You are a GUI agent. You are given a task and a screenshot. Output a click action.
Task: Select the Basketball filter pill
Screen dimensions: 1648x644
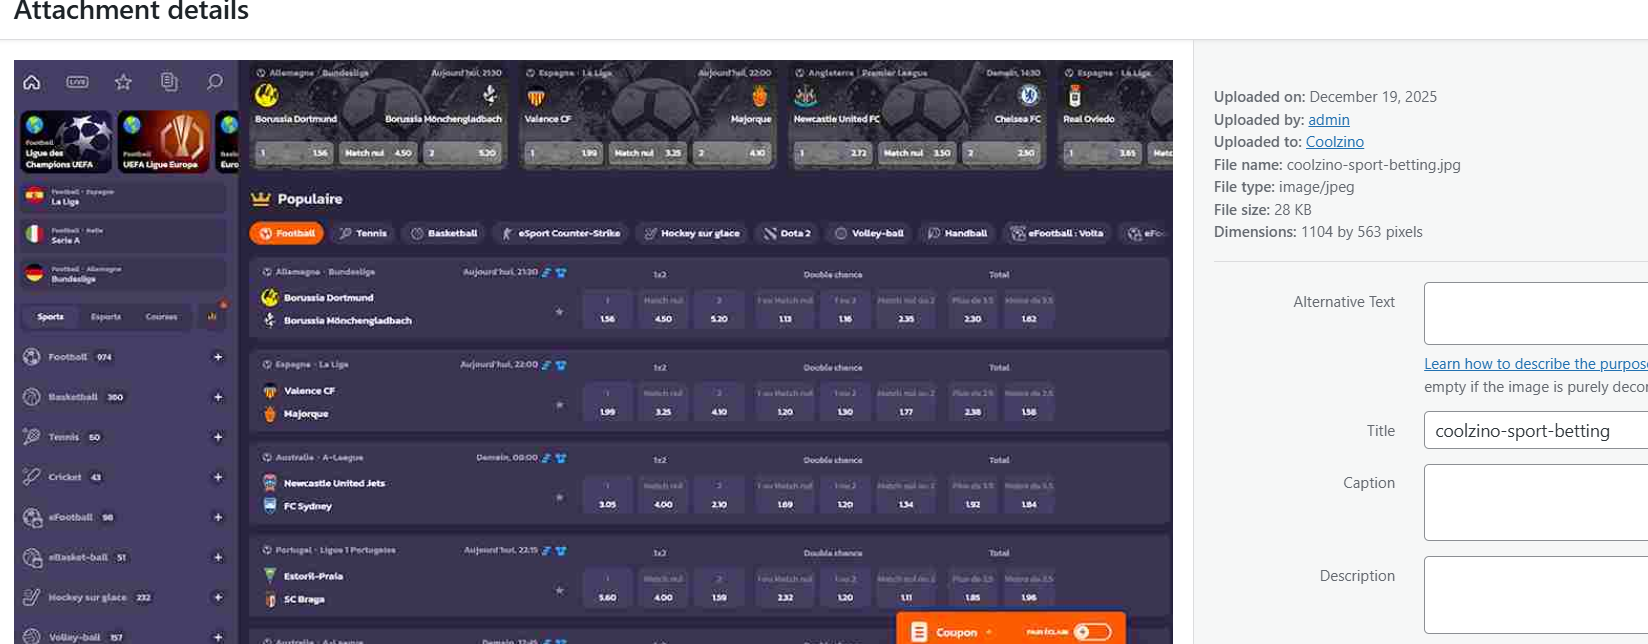click(x=444, y=233)
